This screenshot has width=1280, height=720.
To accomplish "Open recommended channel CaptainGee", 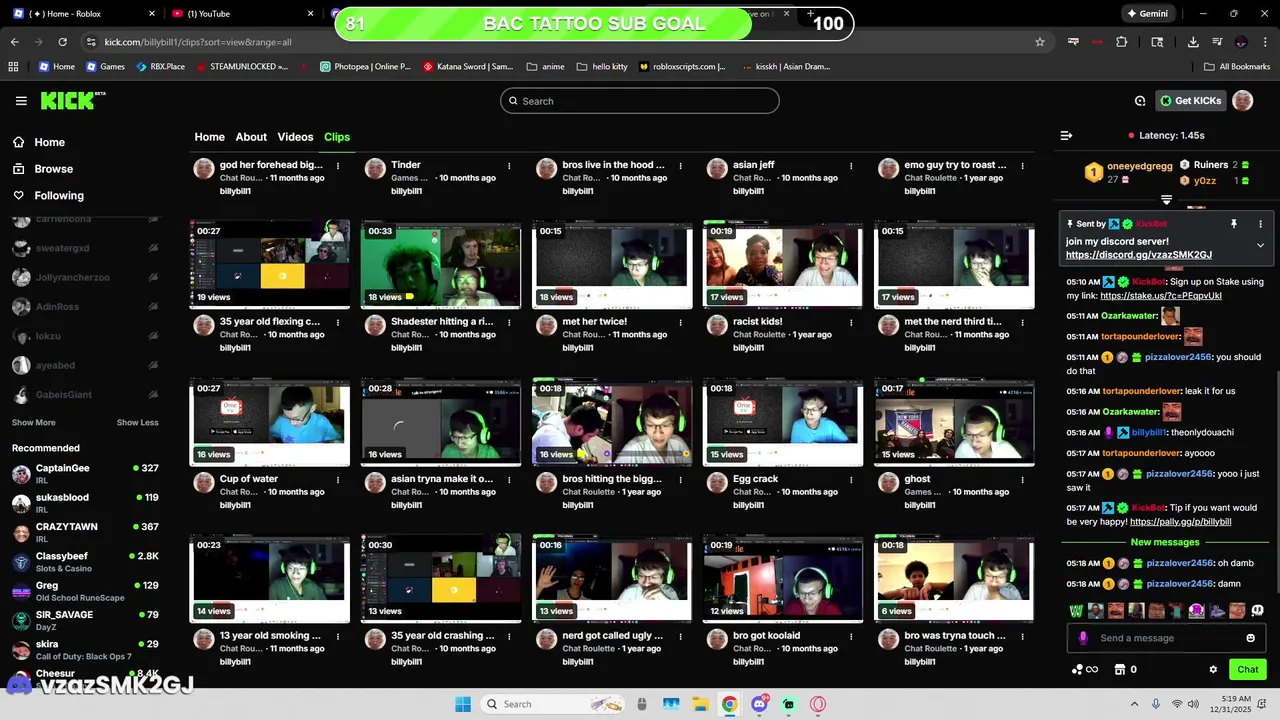I will 85,474.
